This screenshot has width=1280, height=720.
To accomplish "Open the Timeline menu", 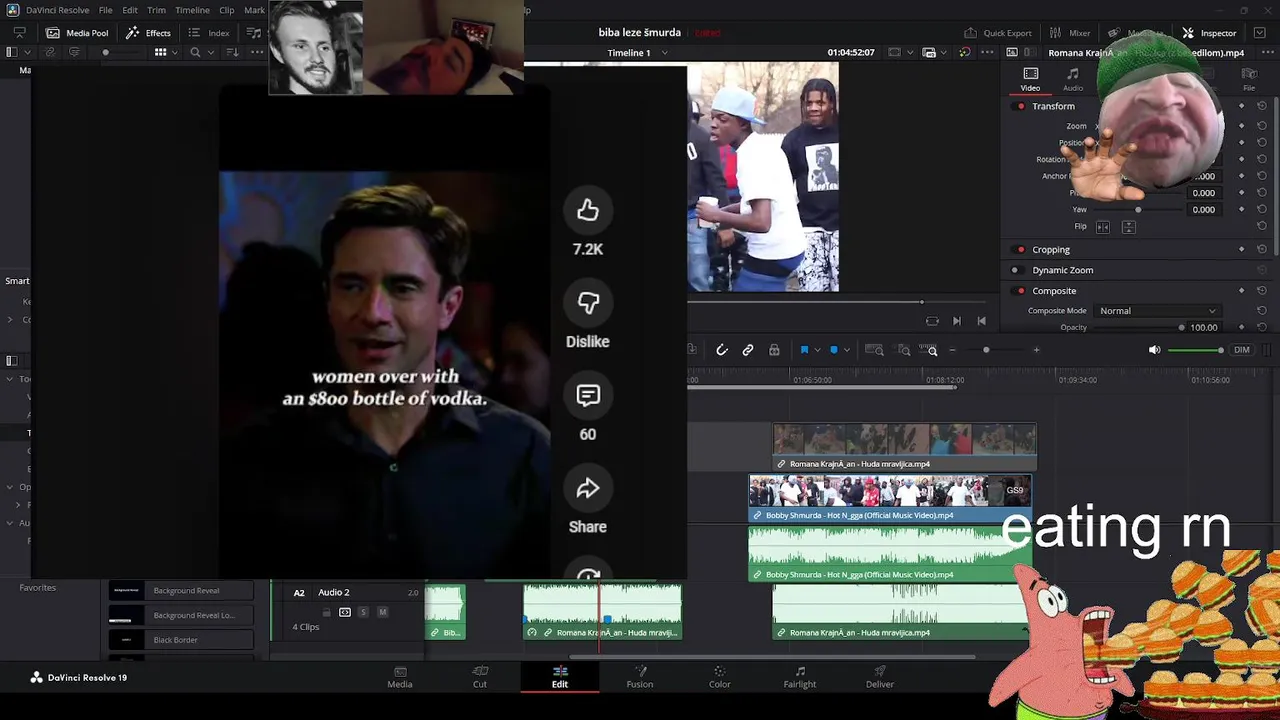I will pos(192,10).
